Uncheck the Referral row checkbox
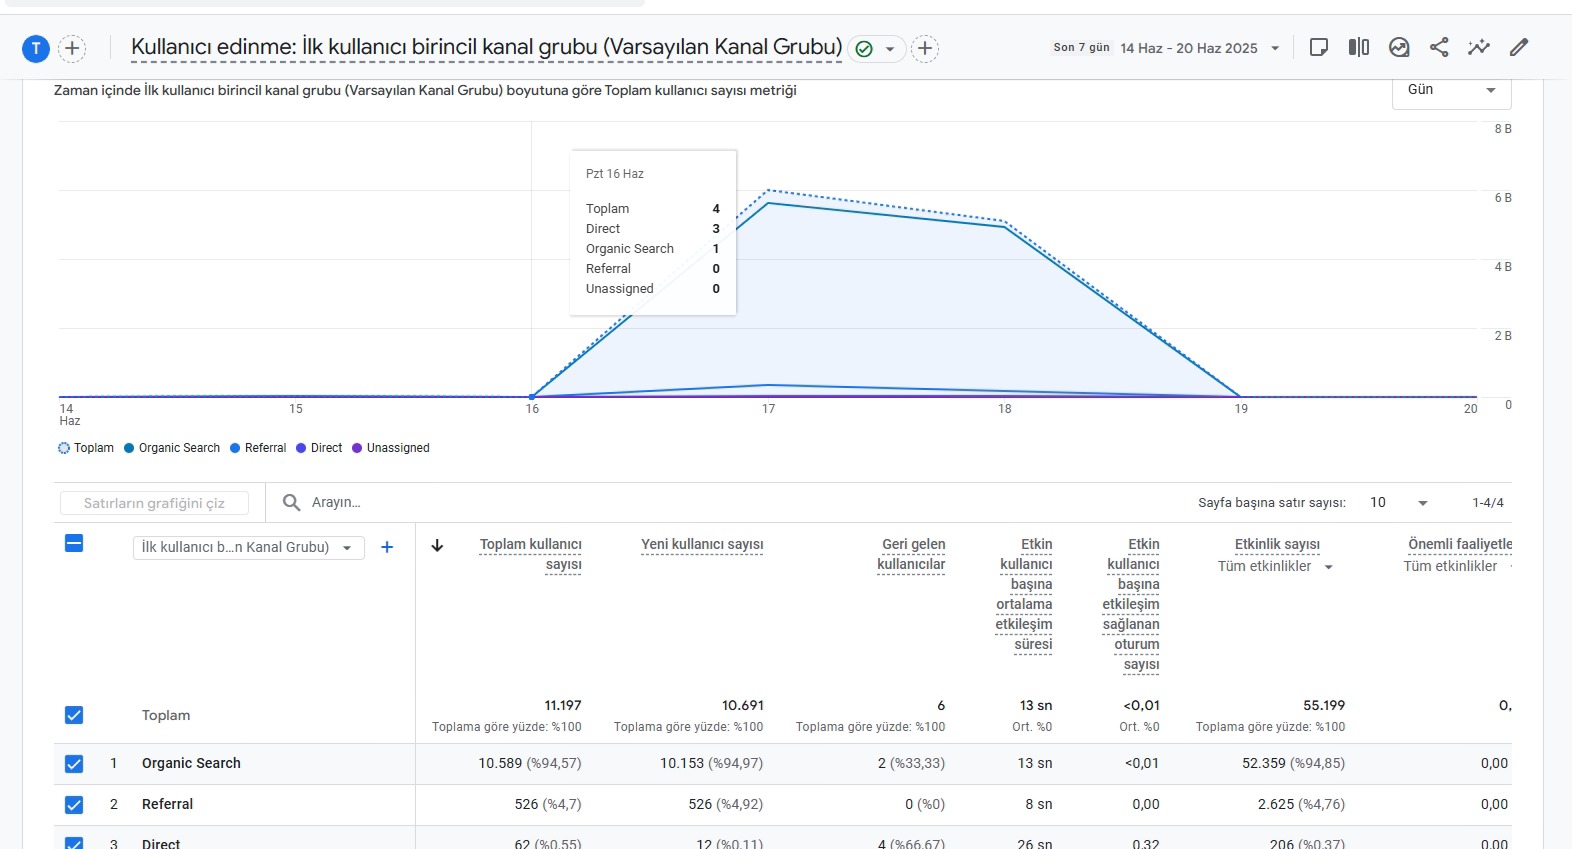 (x=74, y=805)
